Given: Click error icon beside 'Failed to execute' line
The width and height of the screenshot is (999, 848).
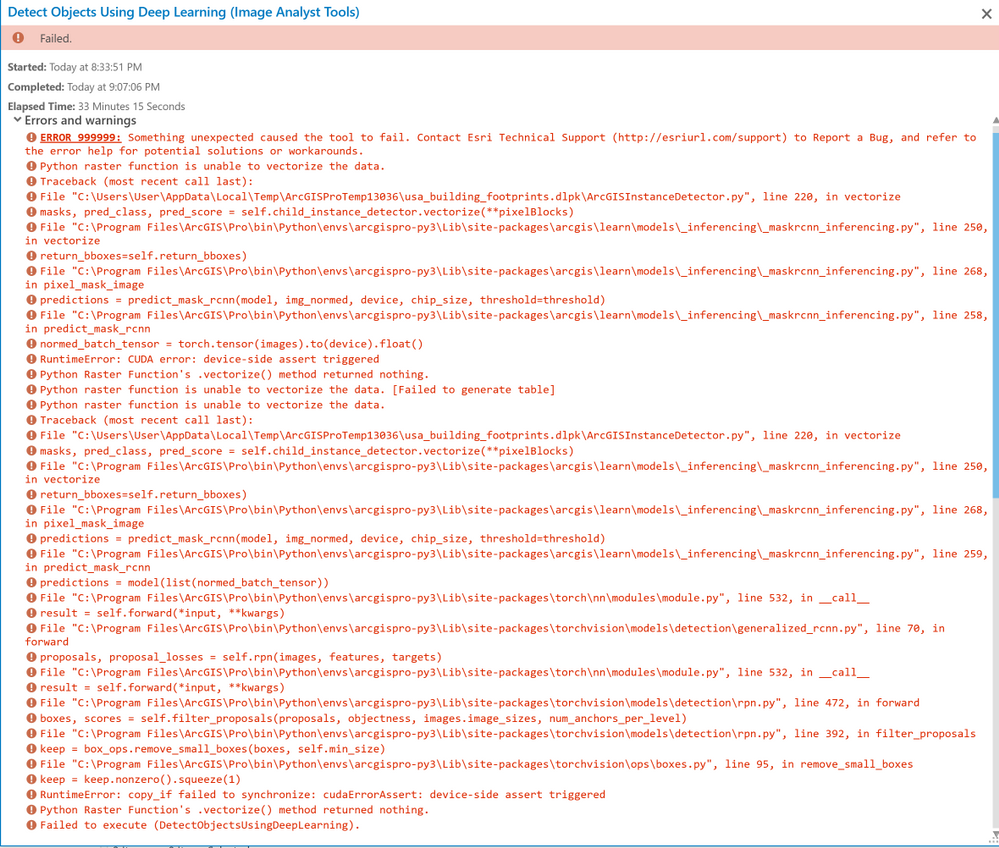Looking at the screenshot, I should coord(31,825).
